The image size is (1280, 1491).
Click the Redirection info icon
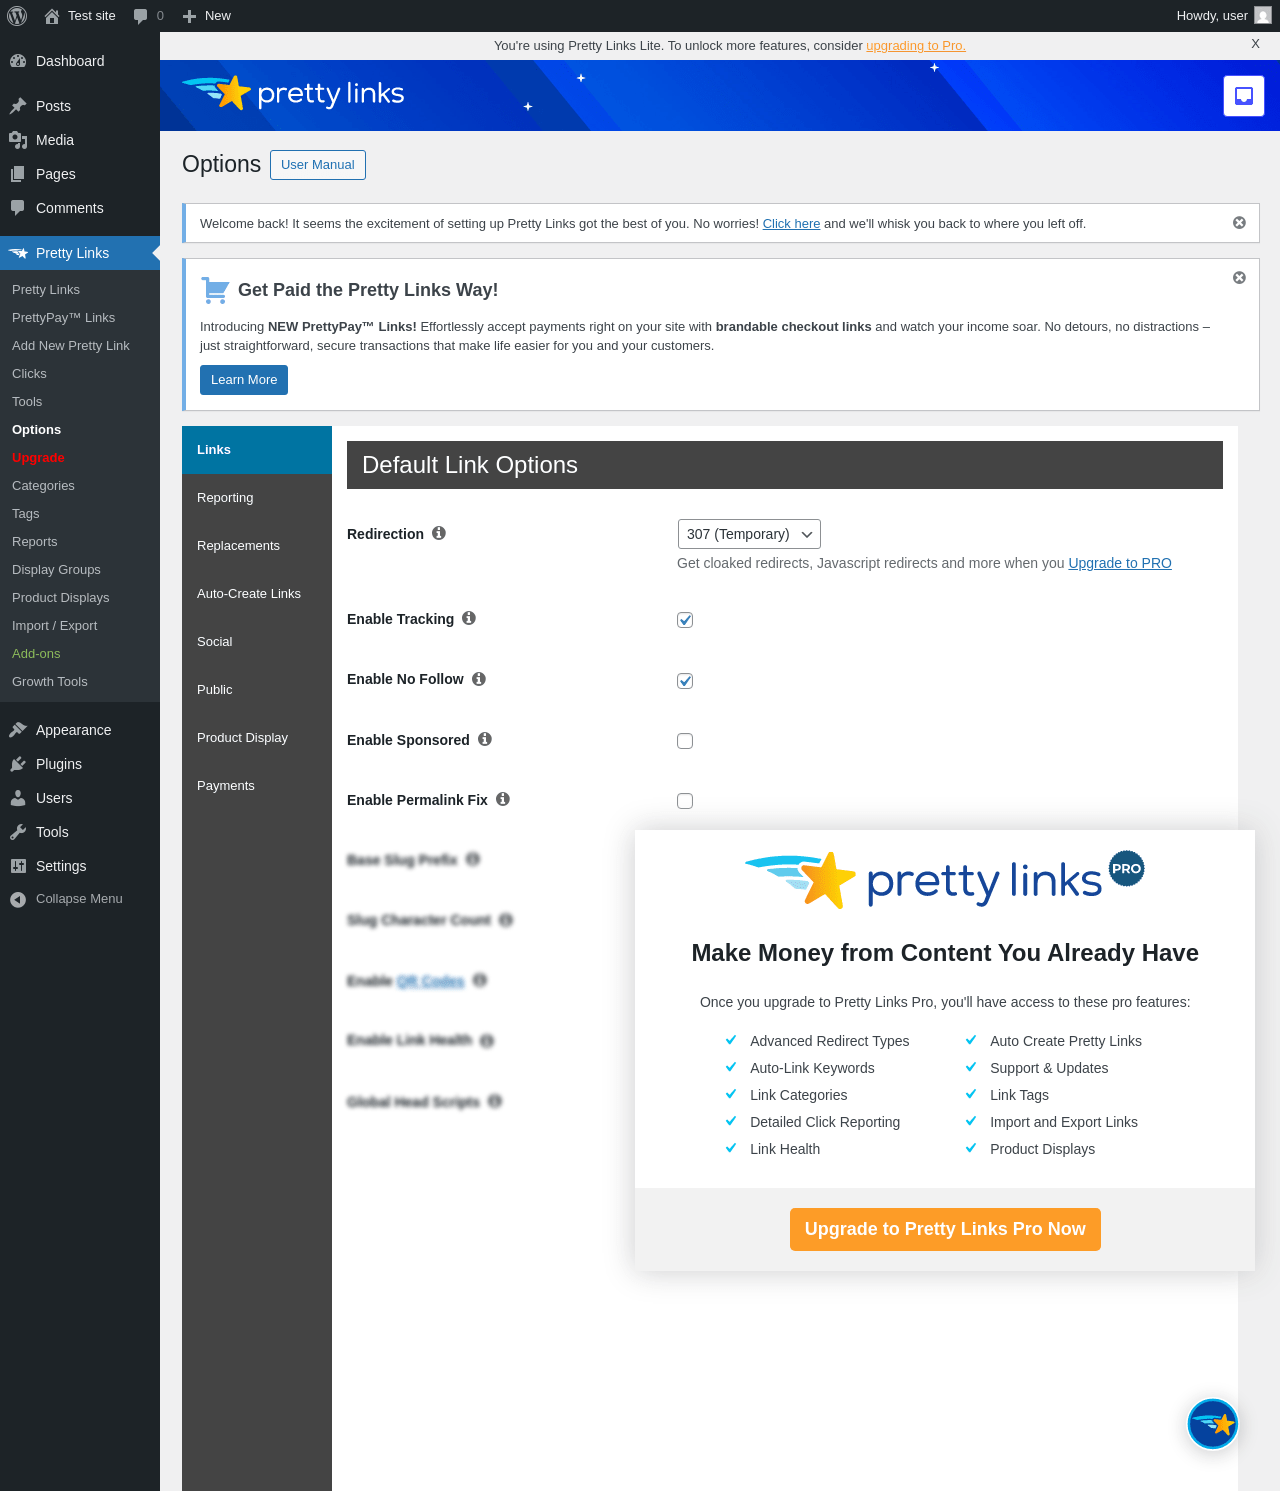point(439,533)
